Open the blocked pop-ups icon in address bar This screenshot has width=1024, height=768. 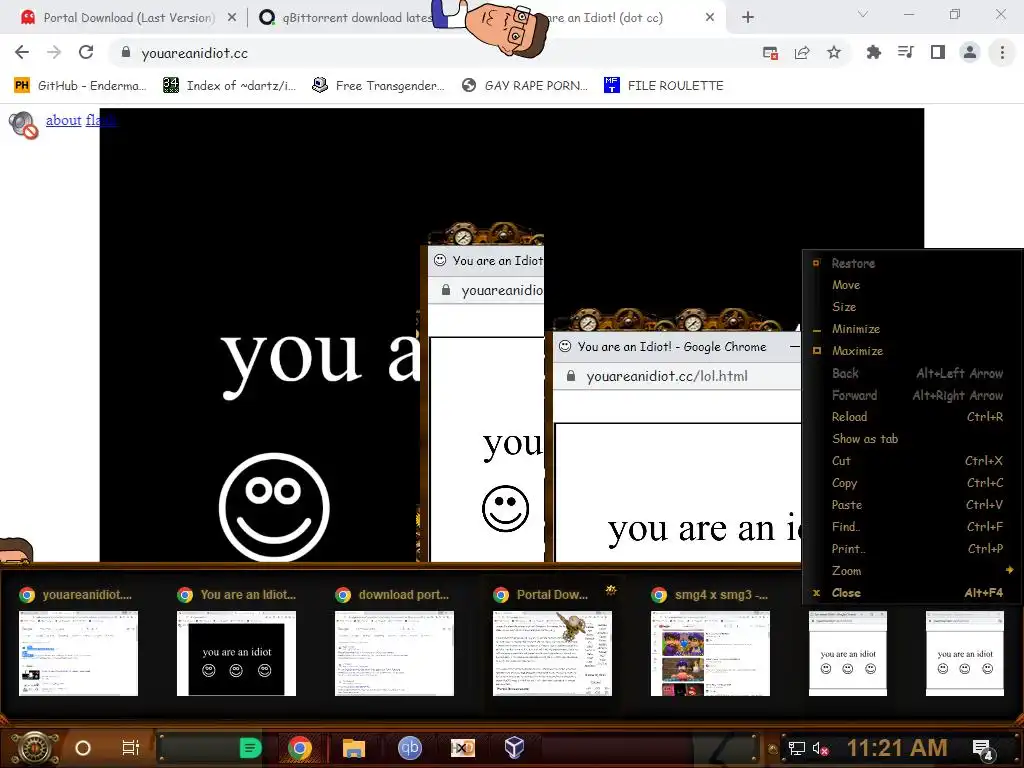tap(771, 53)
